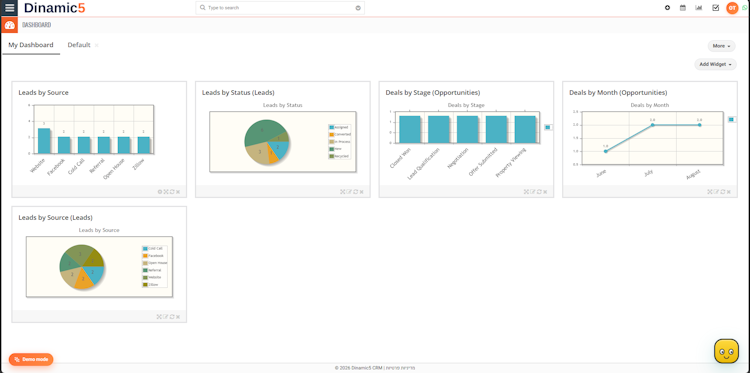The image size is (750, 373).
Task: Click the Demo mode button
Action: coord(31,359)
